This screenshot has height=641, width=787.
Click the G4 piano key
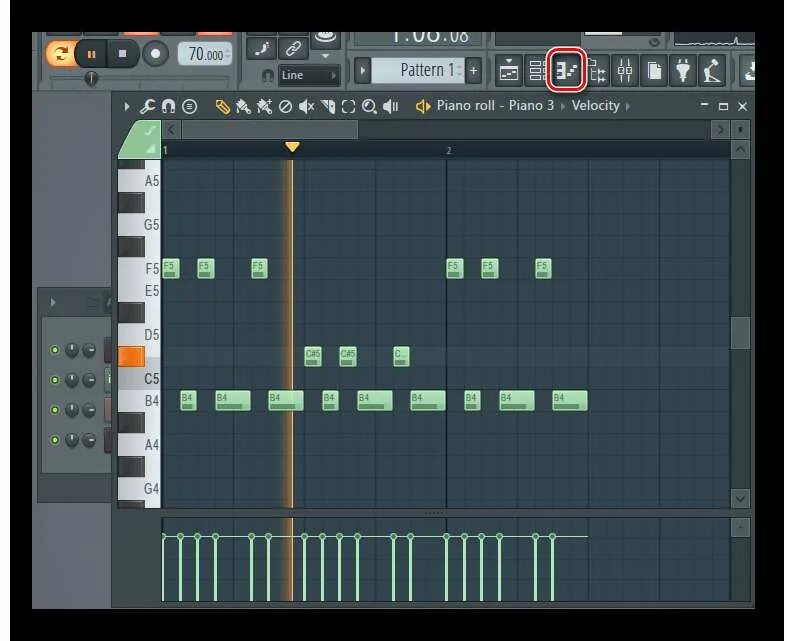tap(140, 489)
